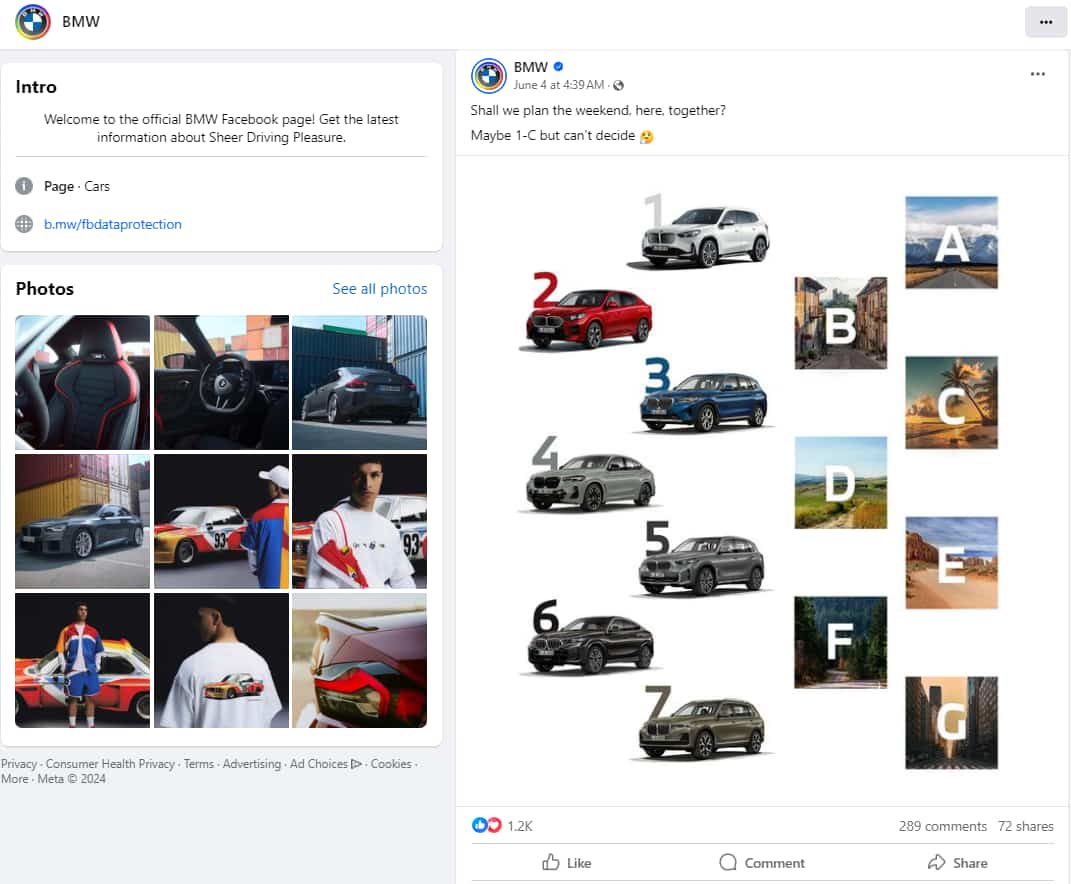Click the Cookies footer link
The image size is (1071, 884).
[x=390, y=763]
